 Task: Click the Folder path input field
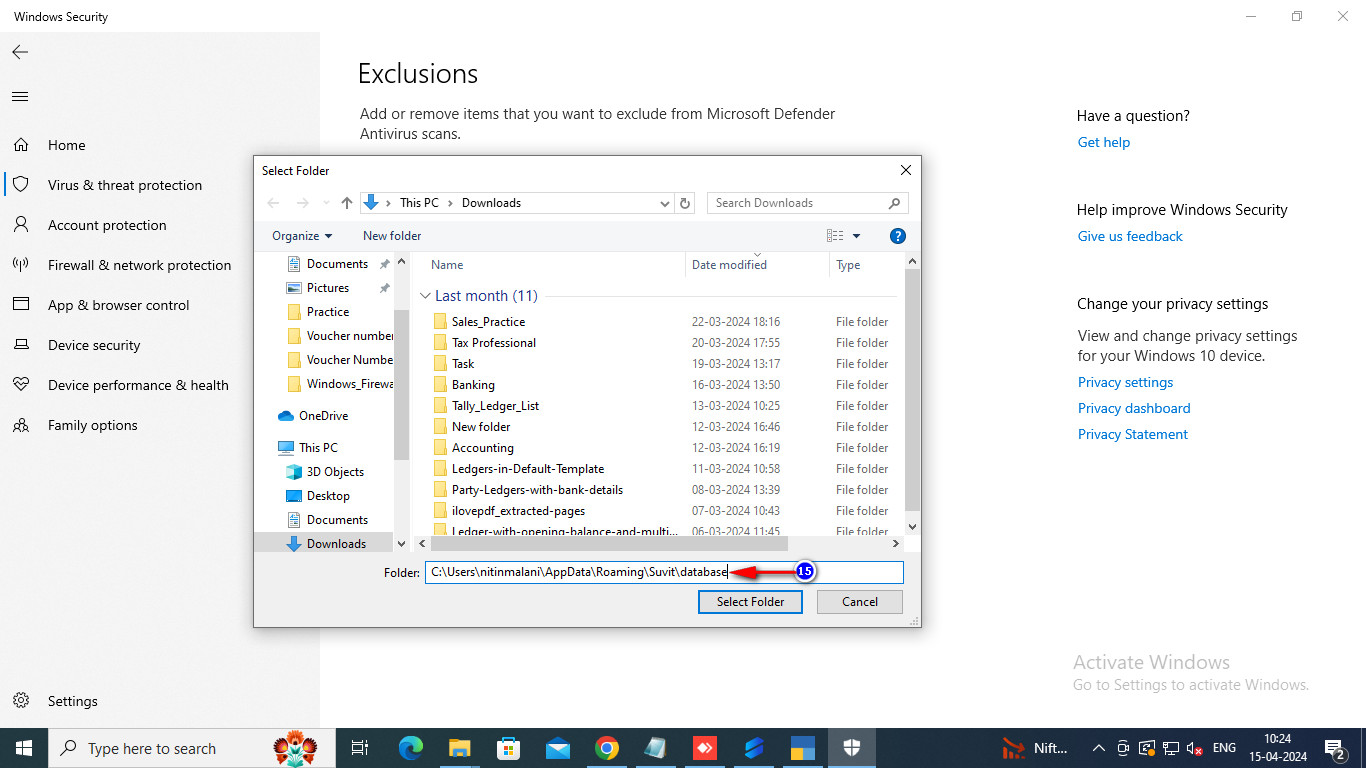[x=664, y=572]
